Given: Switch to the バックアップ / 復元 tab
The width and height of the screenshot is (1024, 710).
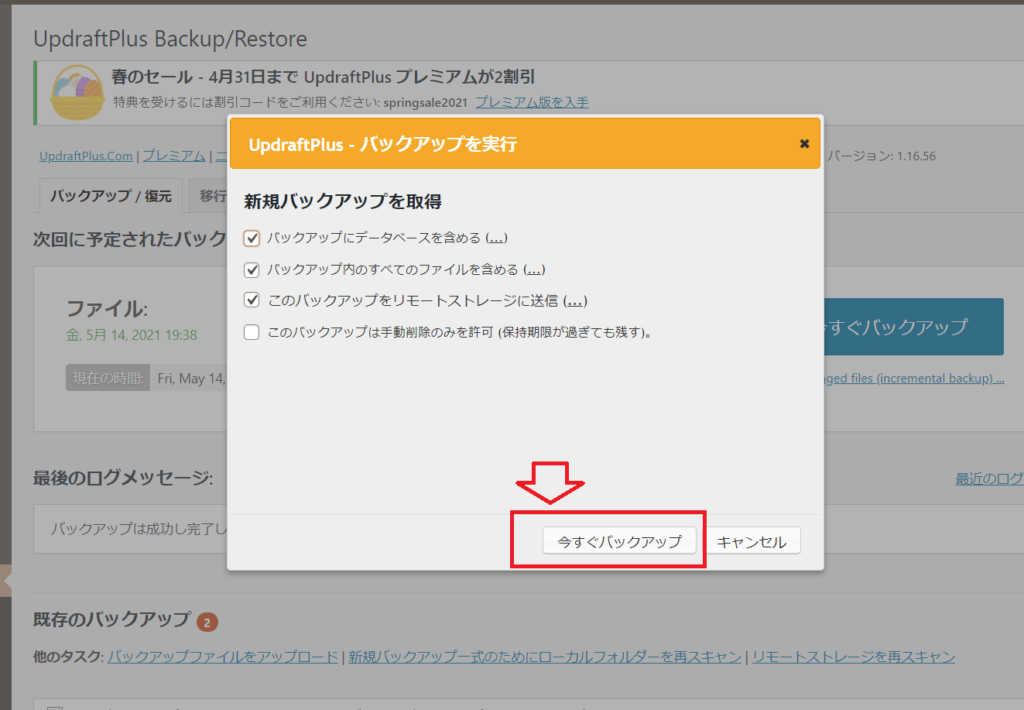Looking at the screenshot, I should coord(110,196).
